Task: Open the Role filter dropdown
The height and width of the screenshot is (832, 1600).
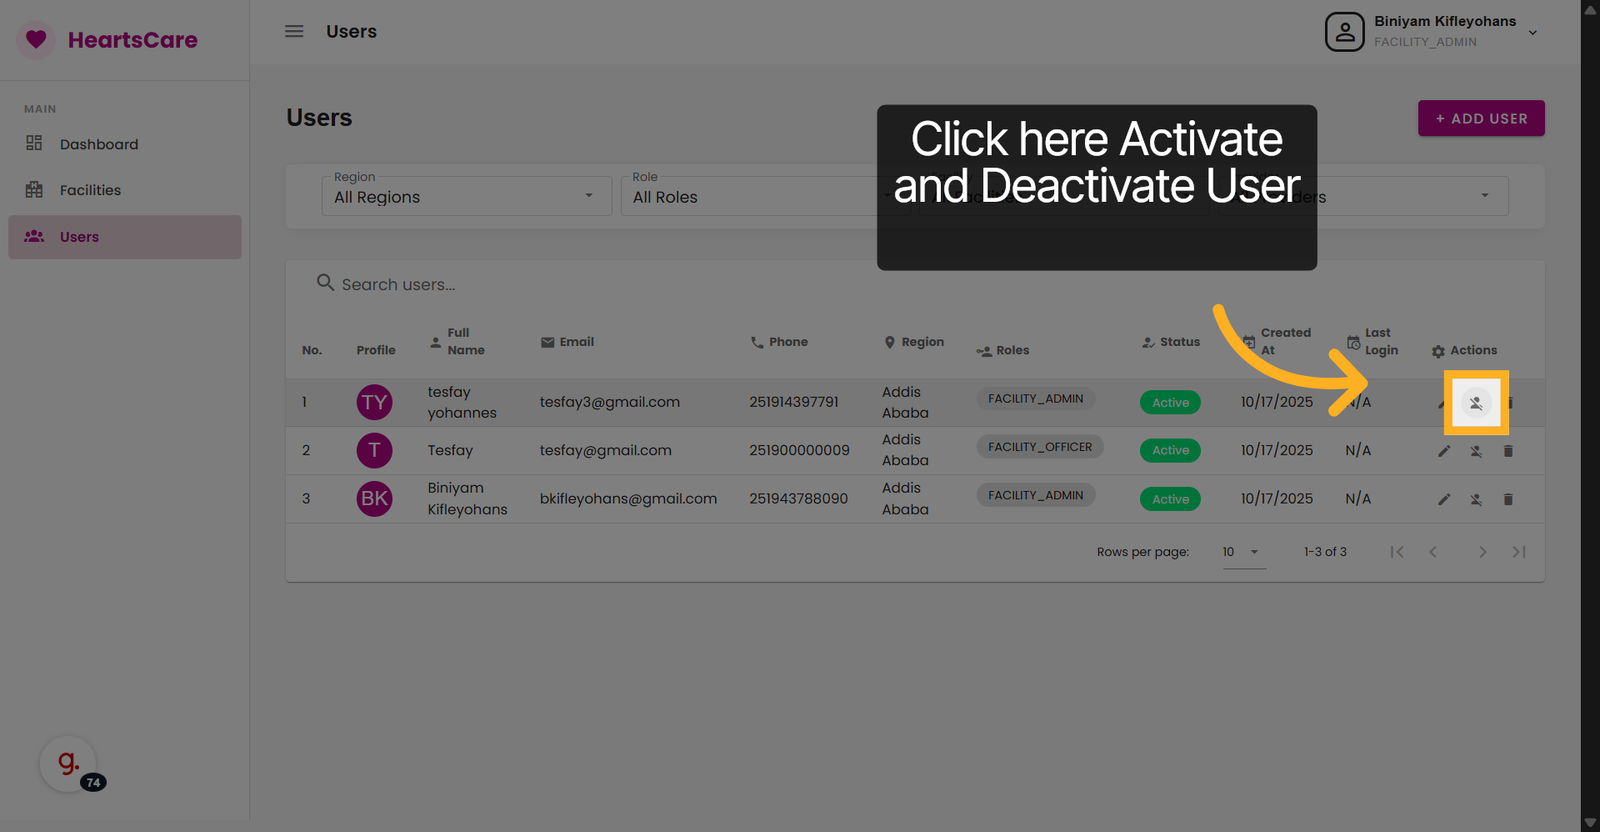Action: (x=750, y=197)
